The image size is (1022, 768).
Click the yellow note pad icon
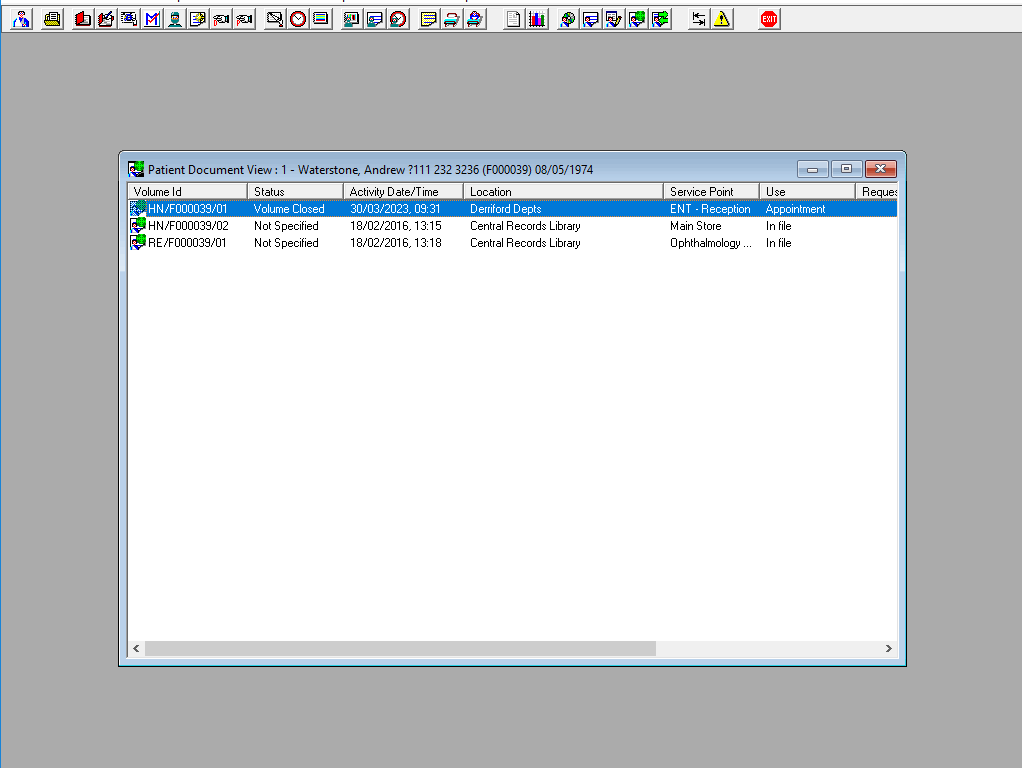pyautogui.click(x=428, y=19)
